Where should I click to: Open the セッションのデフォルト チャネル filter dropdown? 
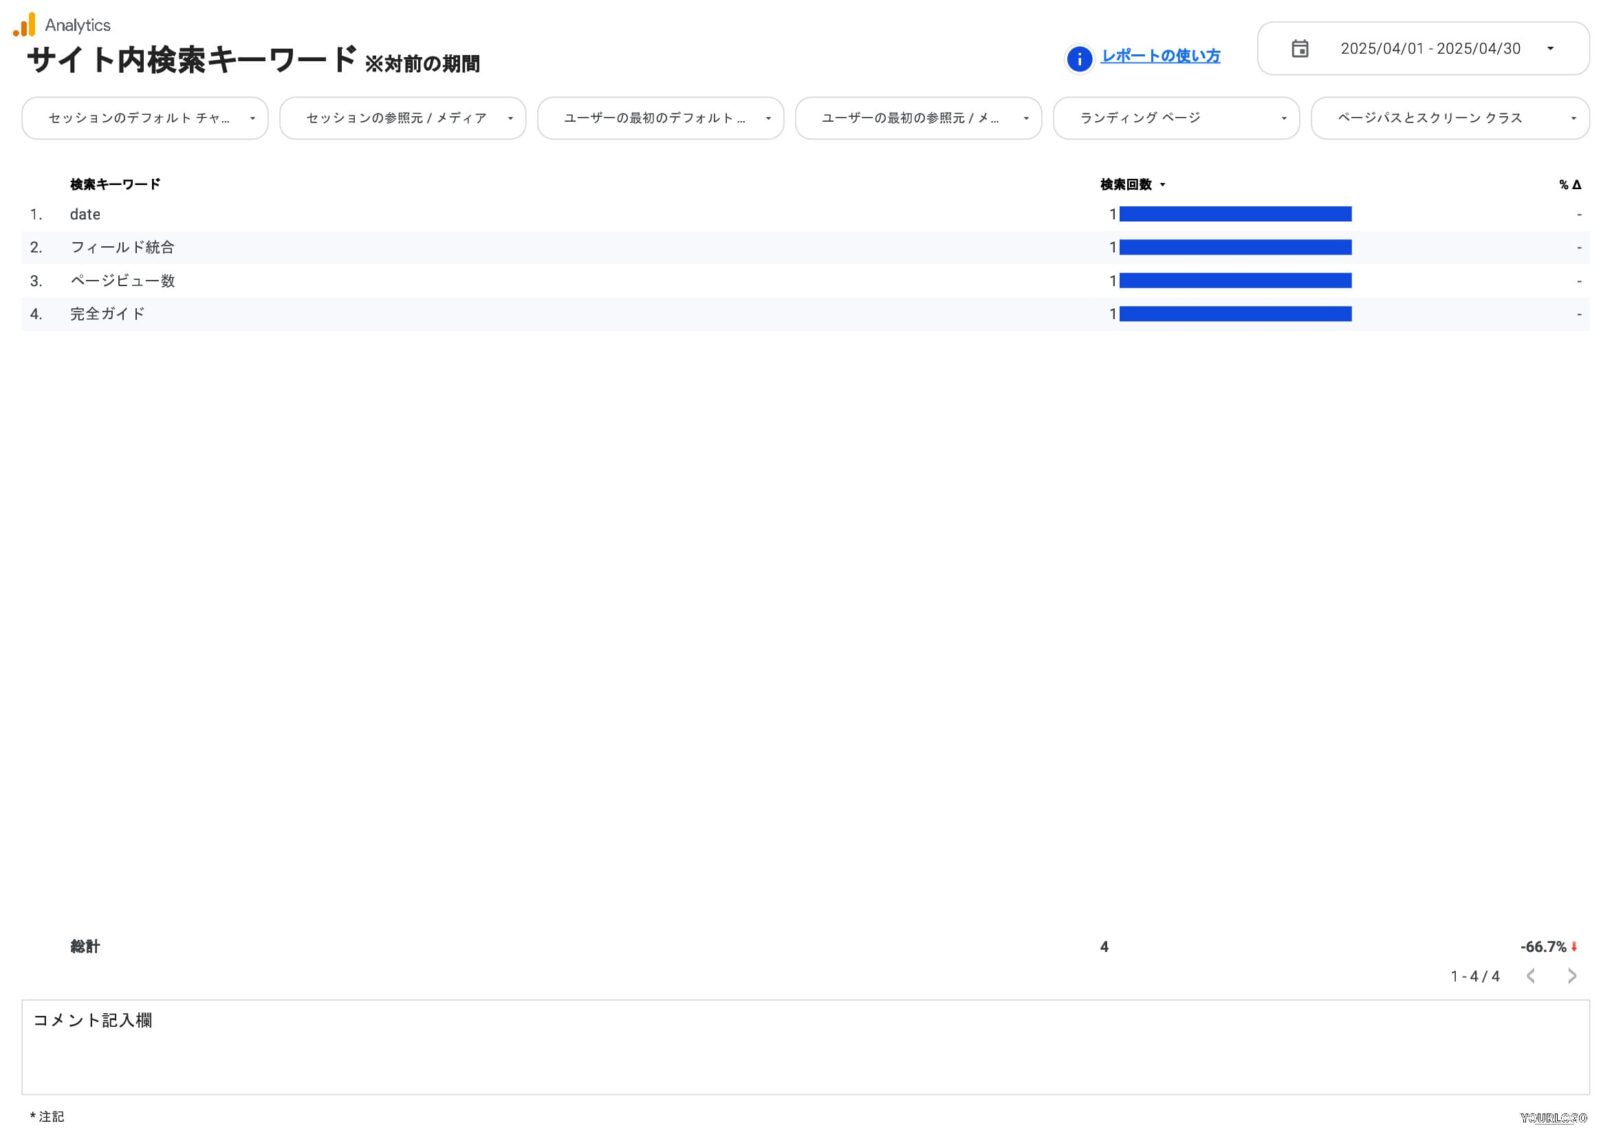(x=144, y=118)
